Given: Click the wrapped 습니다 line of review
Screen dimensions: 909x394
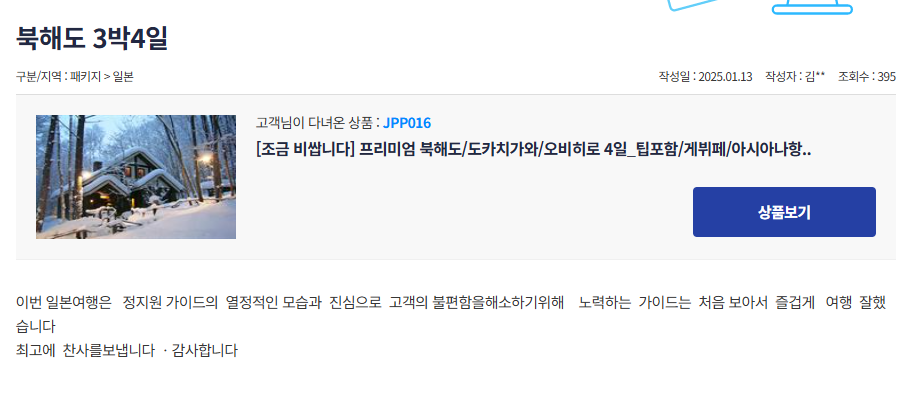Looking at the screenshot, I should coord(35,327).
